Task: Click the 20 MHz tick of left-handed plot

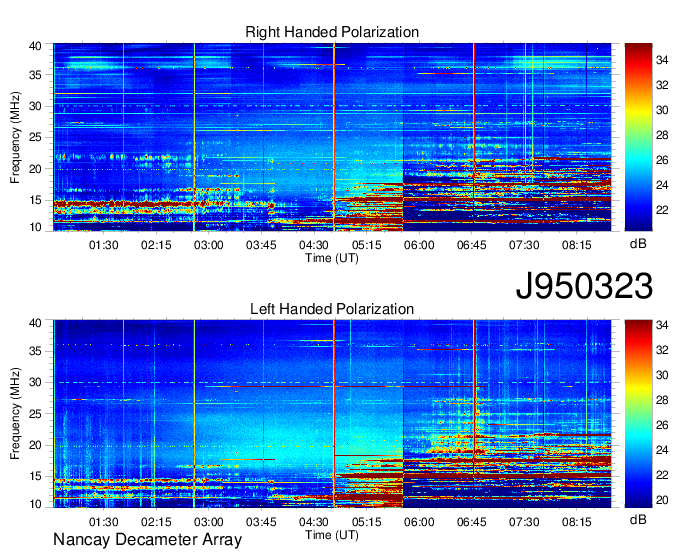Action: coord(36,445)
